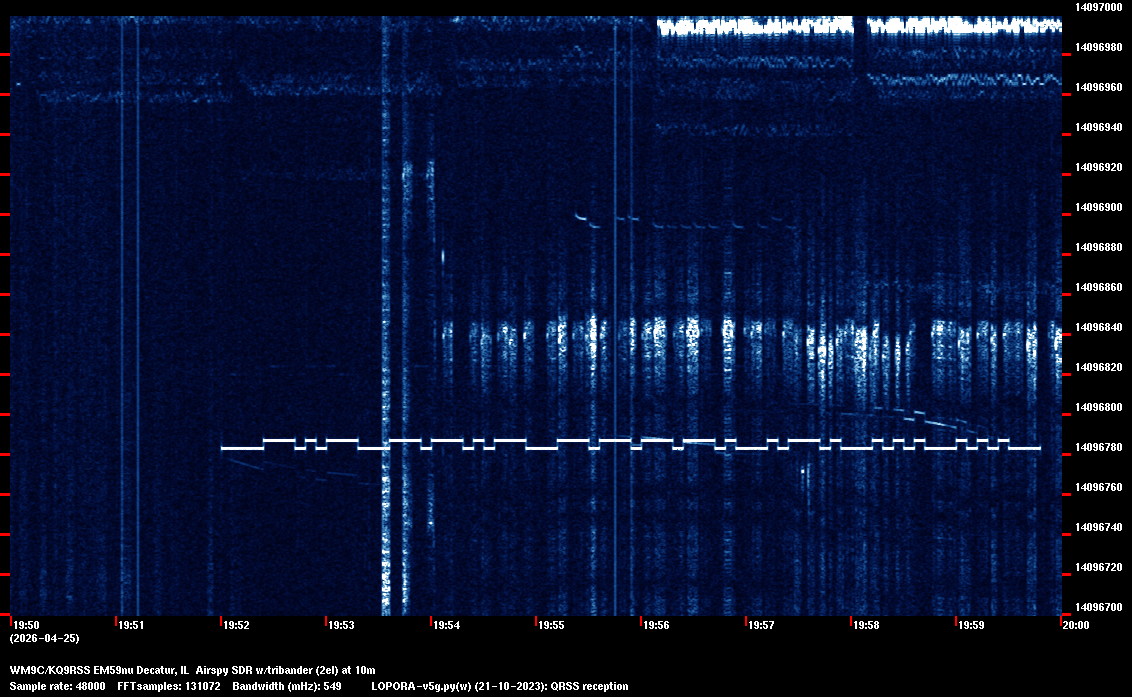Click the 19:50 time label
This screenshot has width=1132, height=697.
27,625
